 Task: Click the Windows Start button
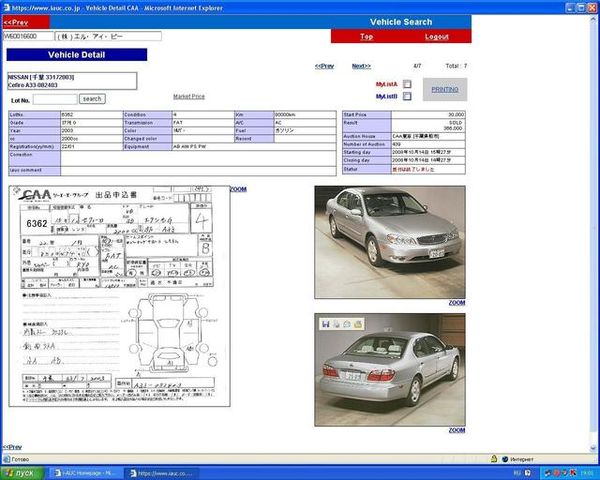tap(22, 472)
